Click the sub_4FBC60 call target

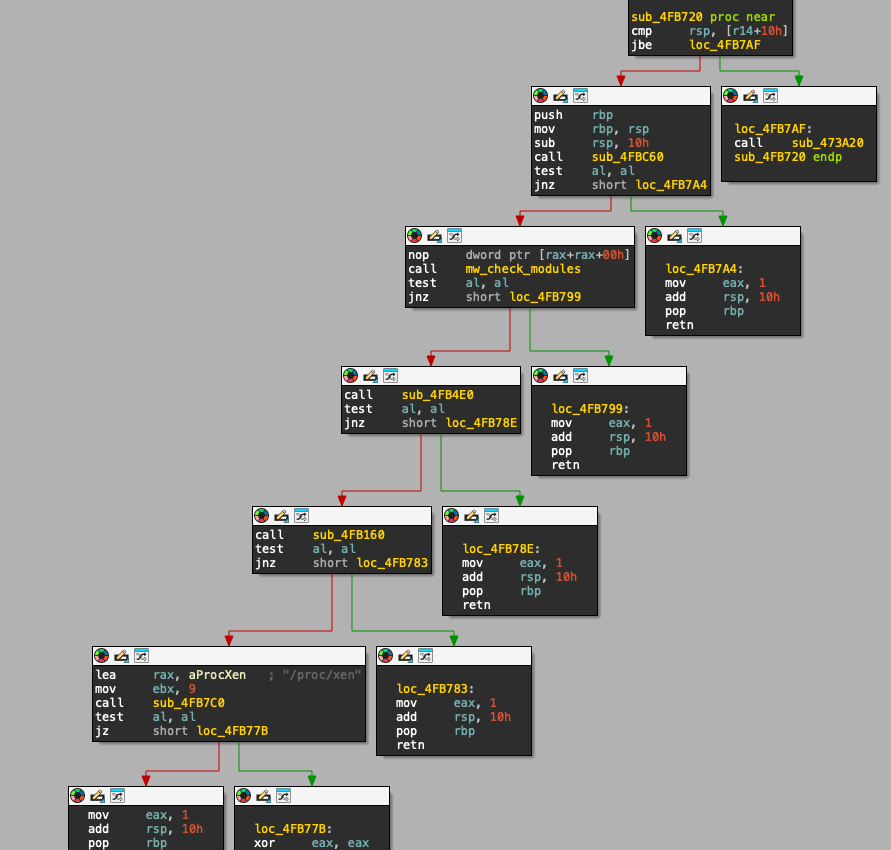pyautogui.click(x=627, y=157)
